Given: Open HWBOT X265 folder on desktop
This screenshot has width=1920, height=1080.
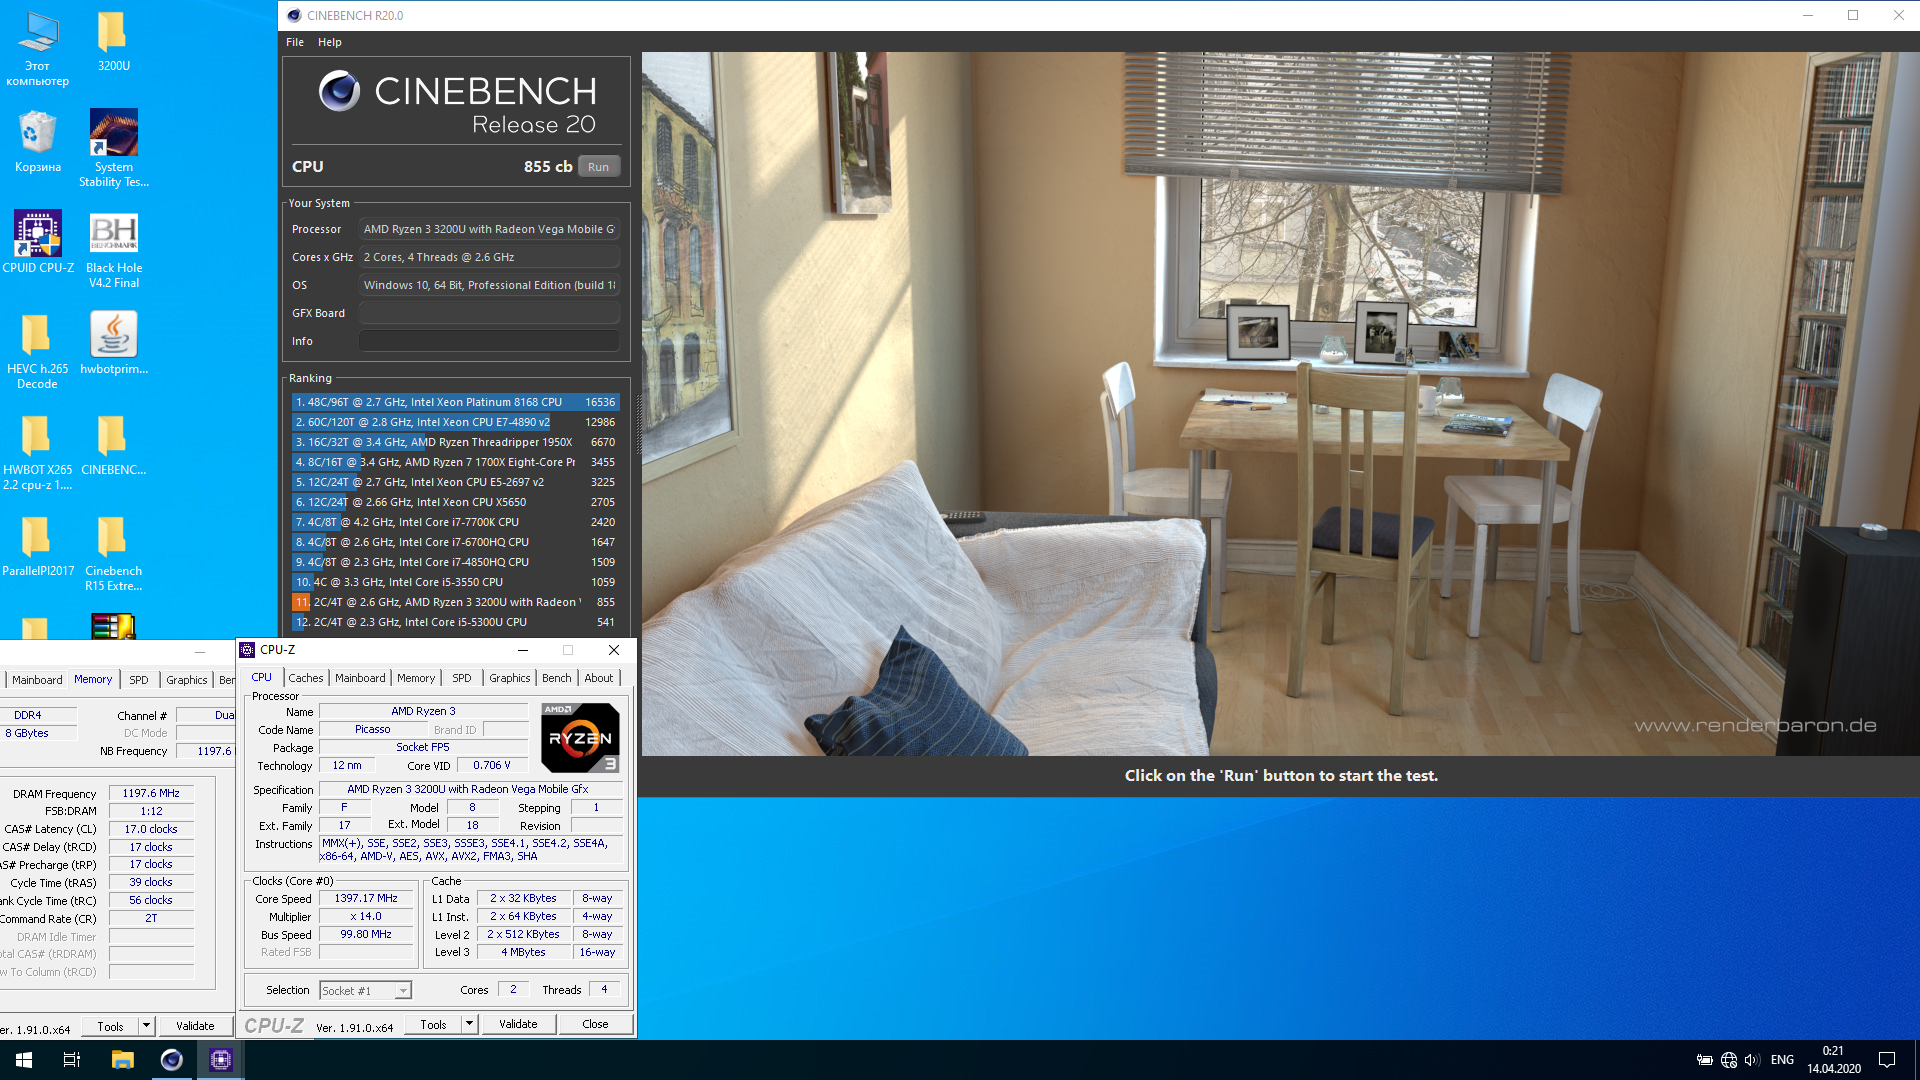Looking at the screenshot, I should pyautogui.click(x=38, y=452).
